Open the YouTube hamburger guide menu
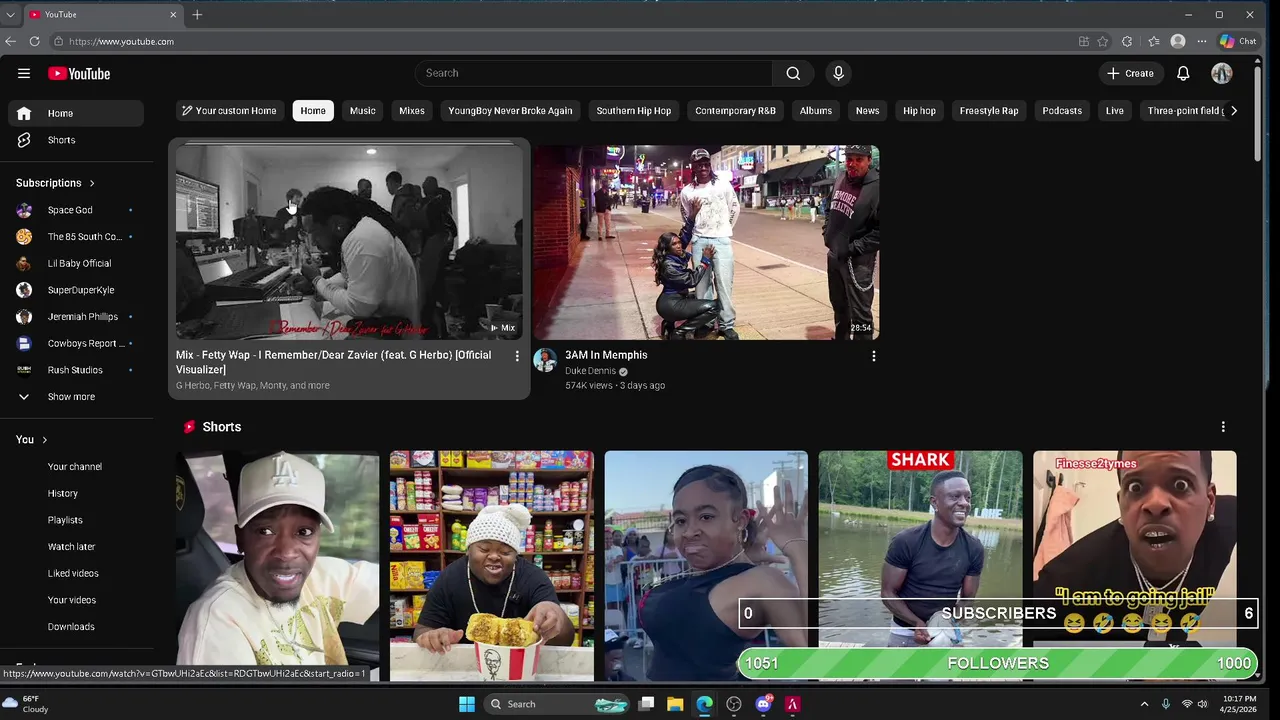The height and width of the screenshot is (720, 1280). (24, 73)
